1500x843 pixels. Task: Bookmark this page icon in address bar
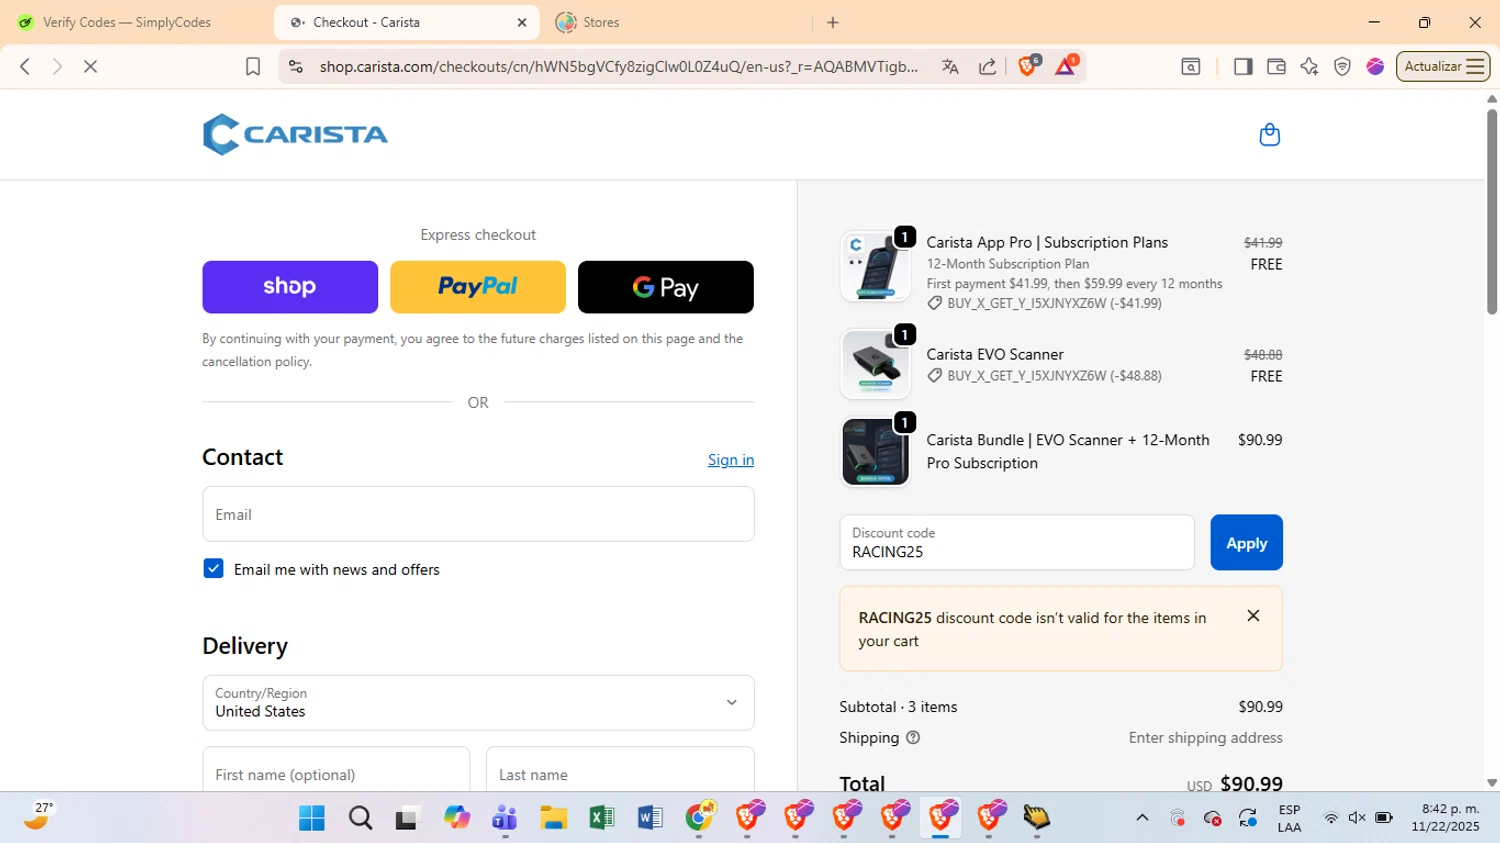tap(253, 66)
